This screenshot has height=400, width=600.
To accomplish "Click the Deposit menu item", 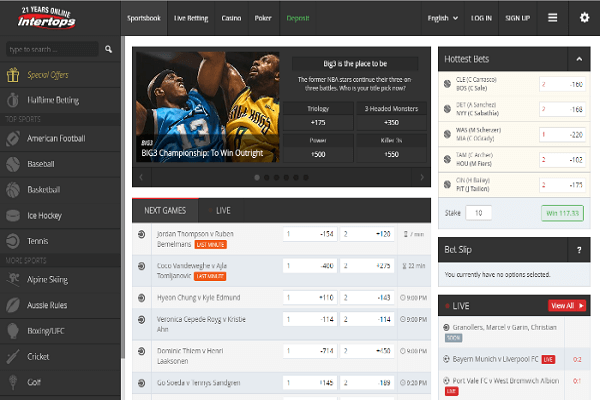I will pos(297,18).
